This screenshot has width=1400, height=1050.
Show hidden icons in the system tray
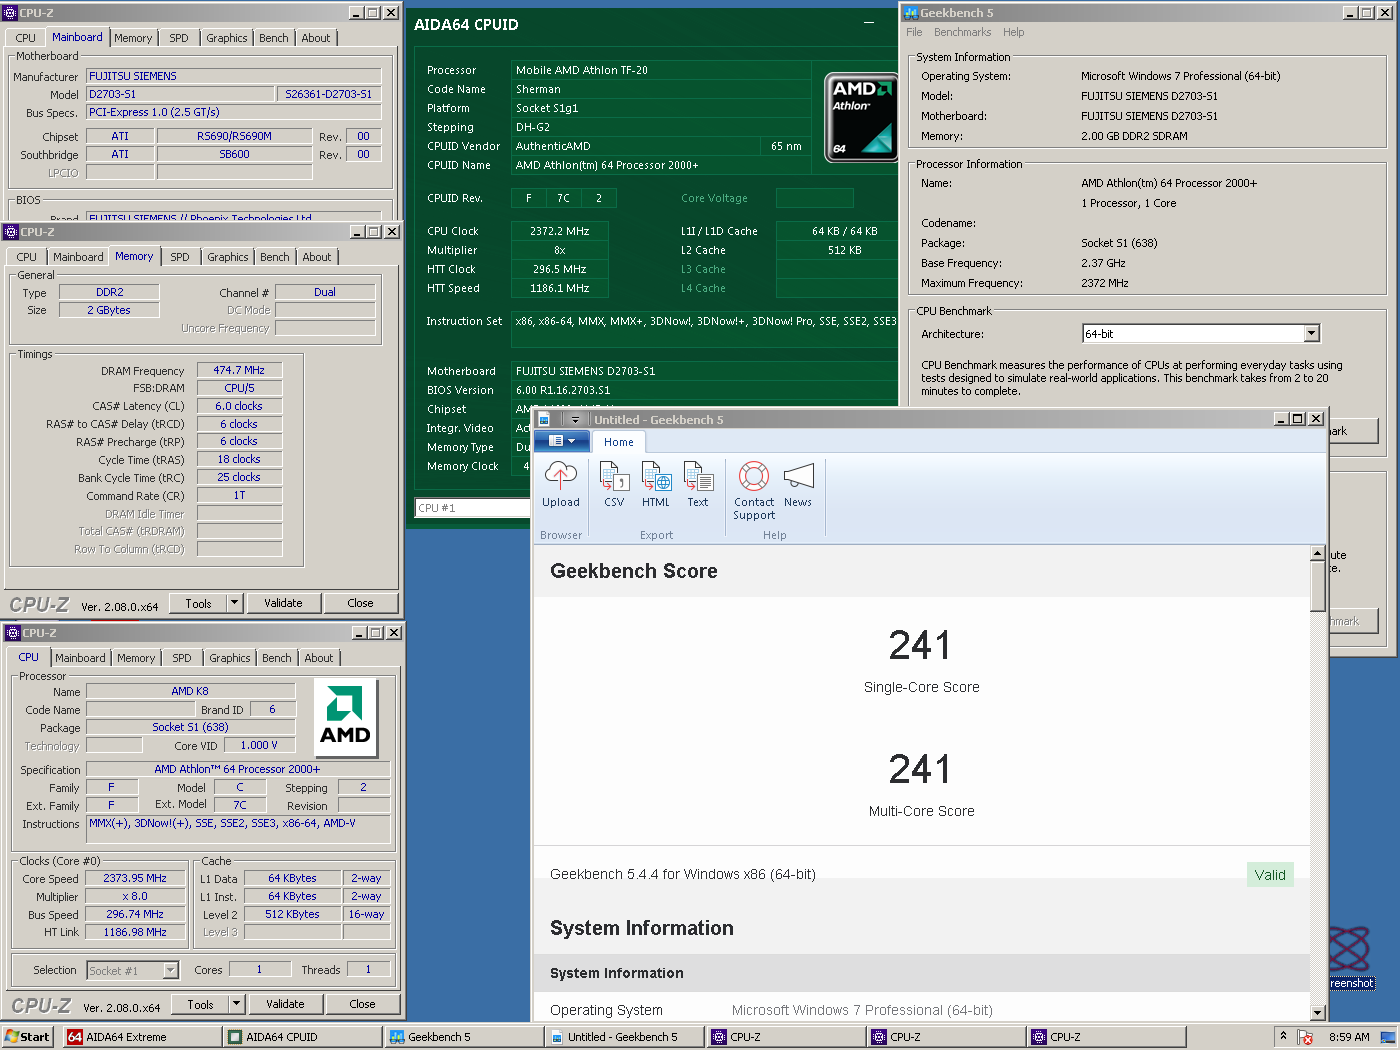(x=1283, y=1037)
